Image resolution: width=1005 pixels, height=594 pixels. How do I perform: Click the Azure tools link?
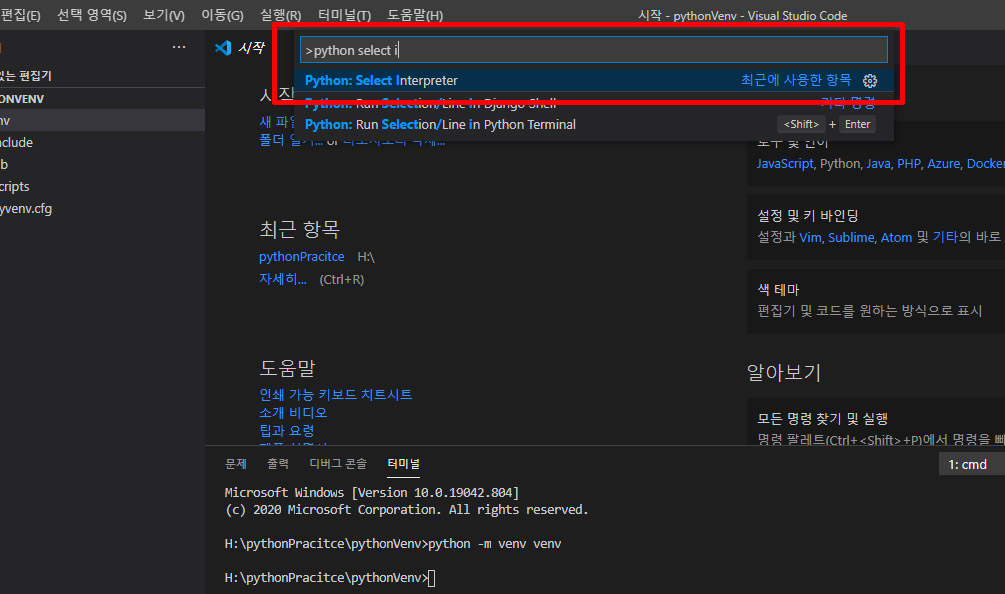click(x=943, y=163)
